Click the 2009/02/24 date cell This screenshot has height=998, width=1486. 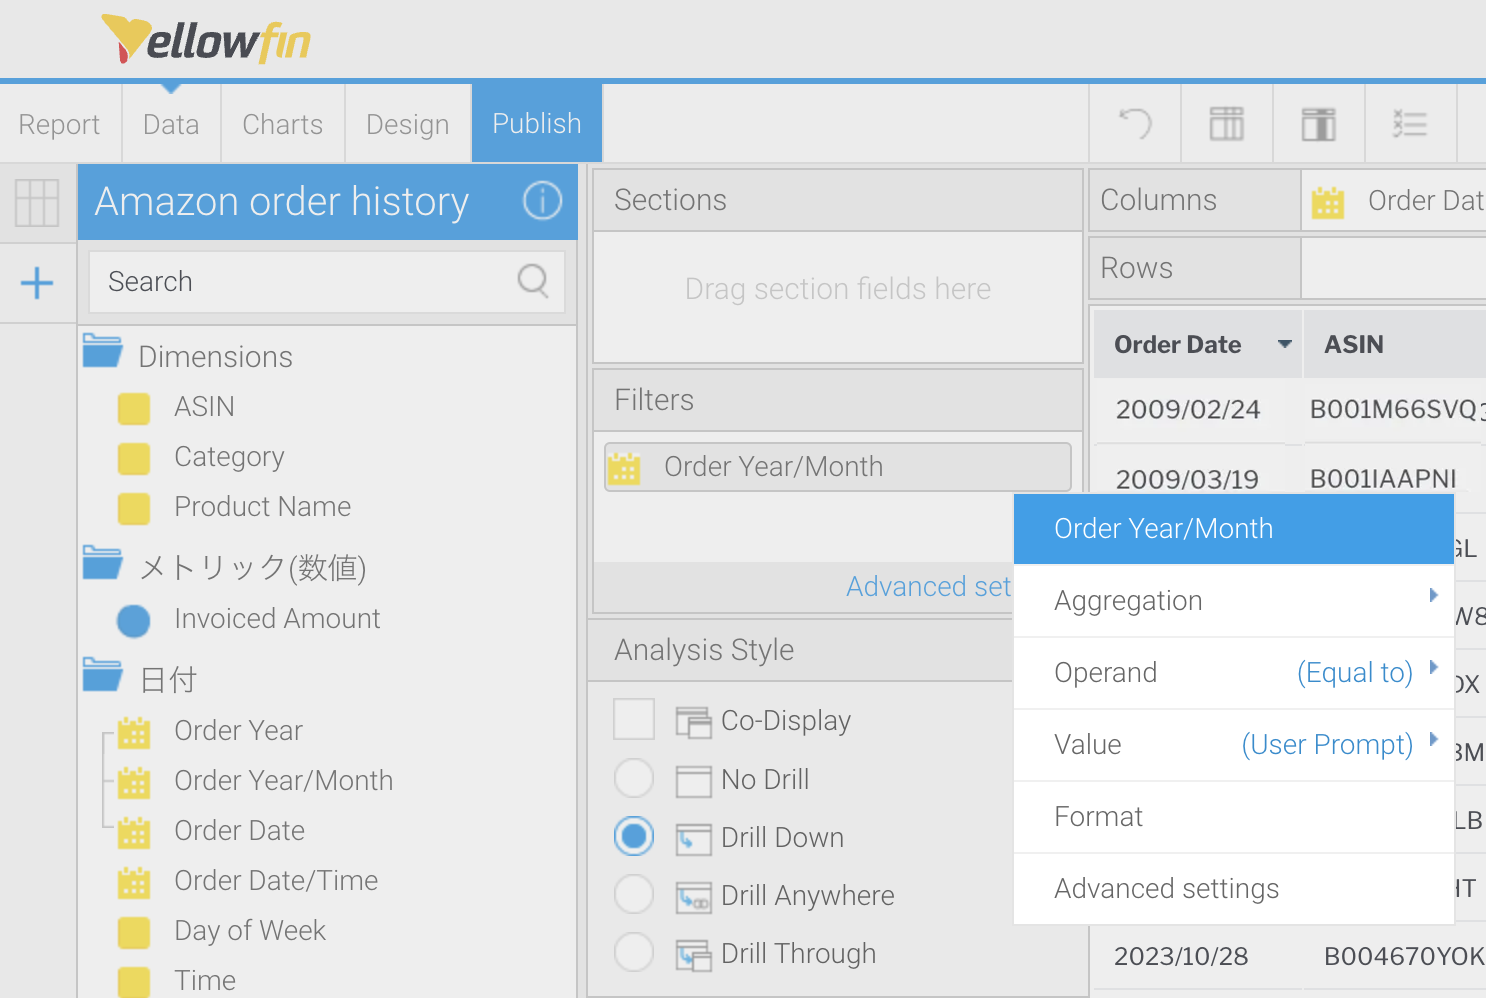(x=1188, y=410)
